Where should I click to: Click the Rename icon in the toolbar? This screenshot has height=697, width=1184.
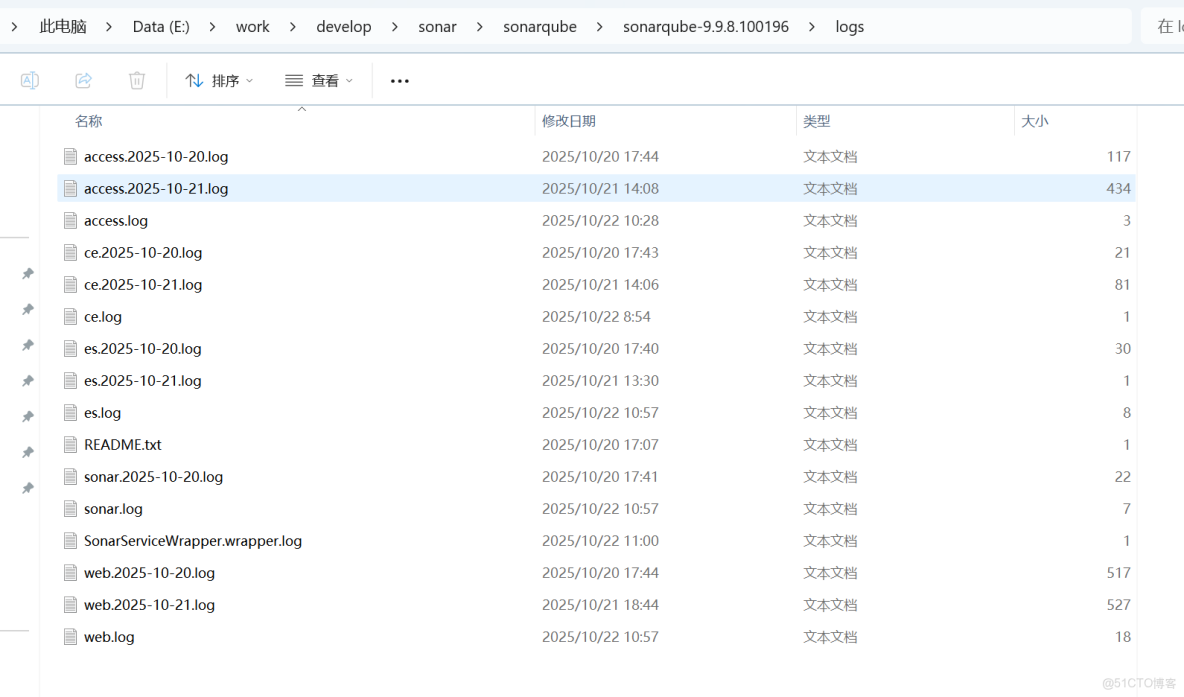tap(29, 80)
